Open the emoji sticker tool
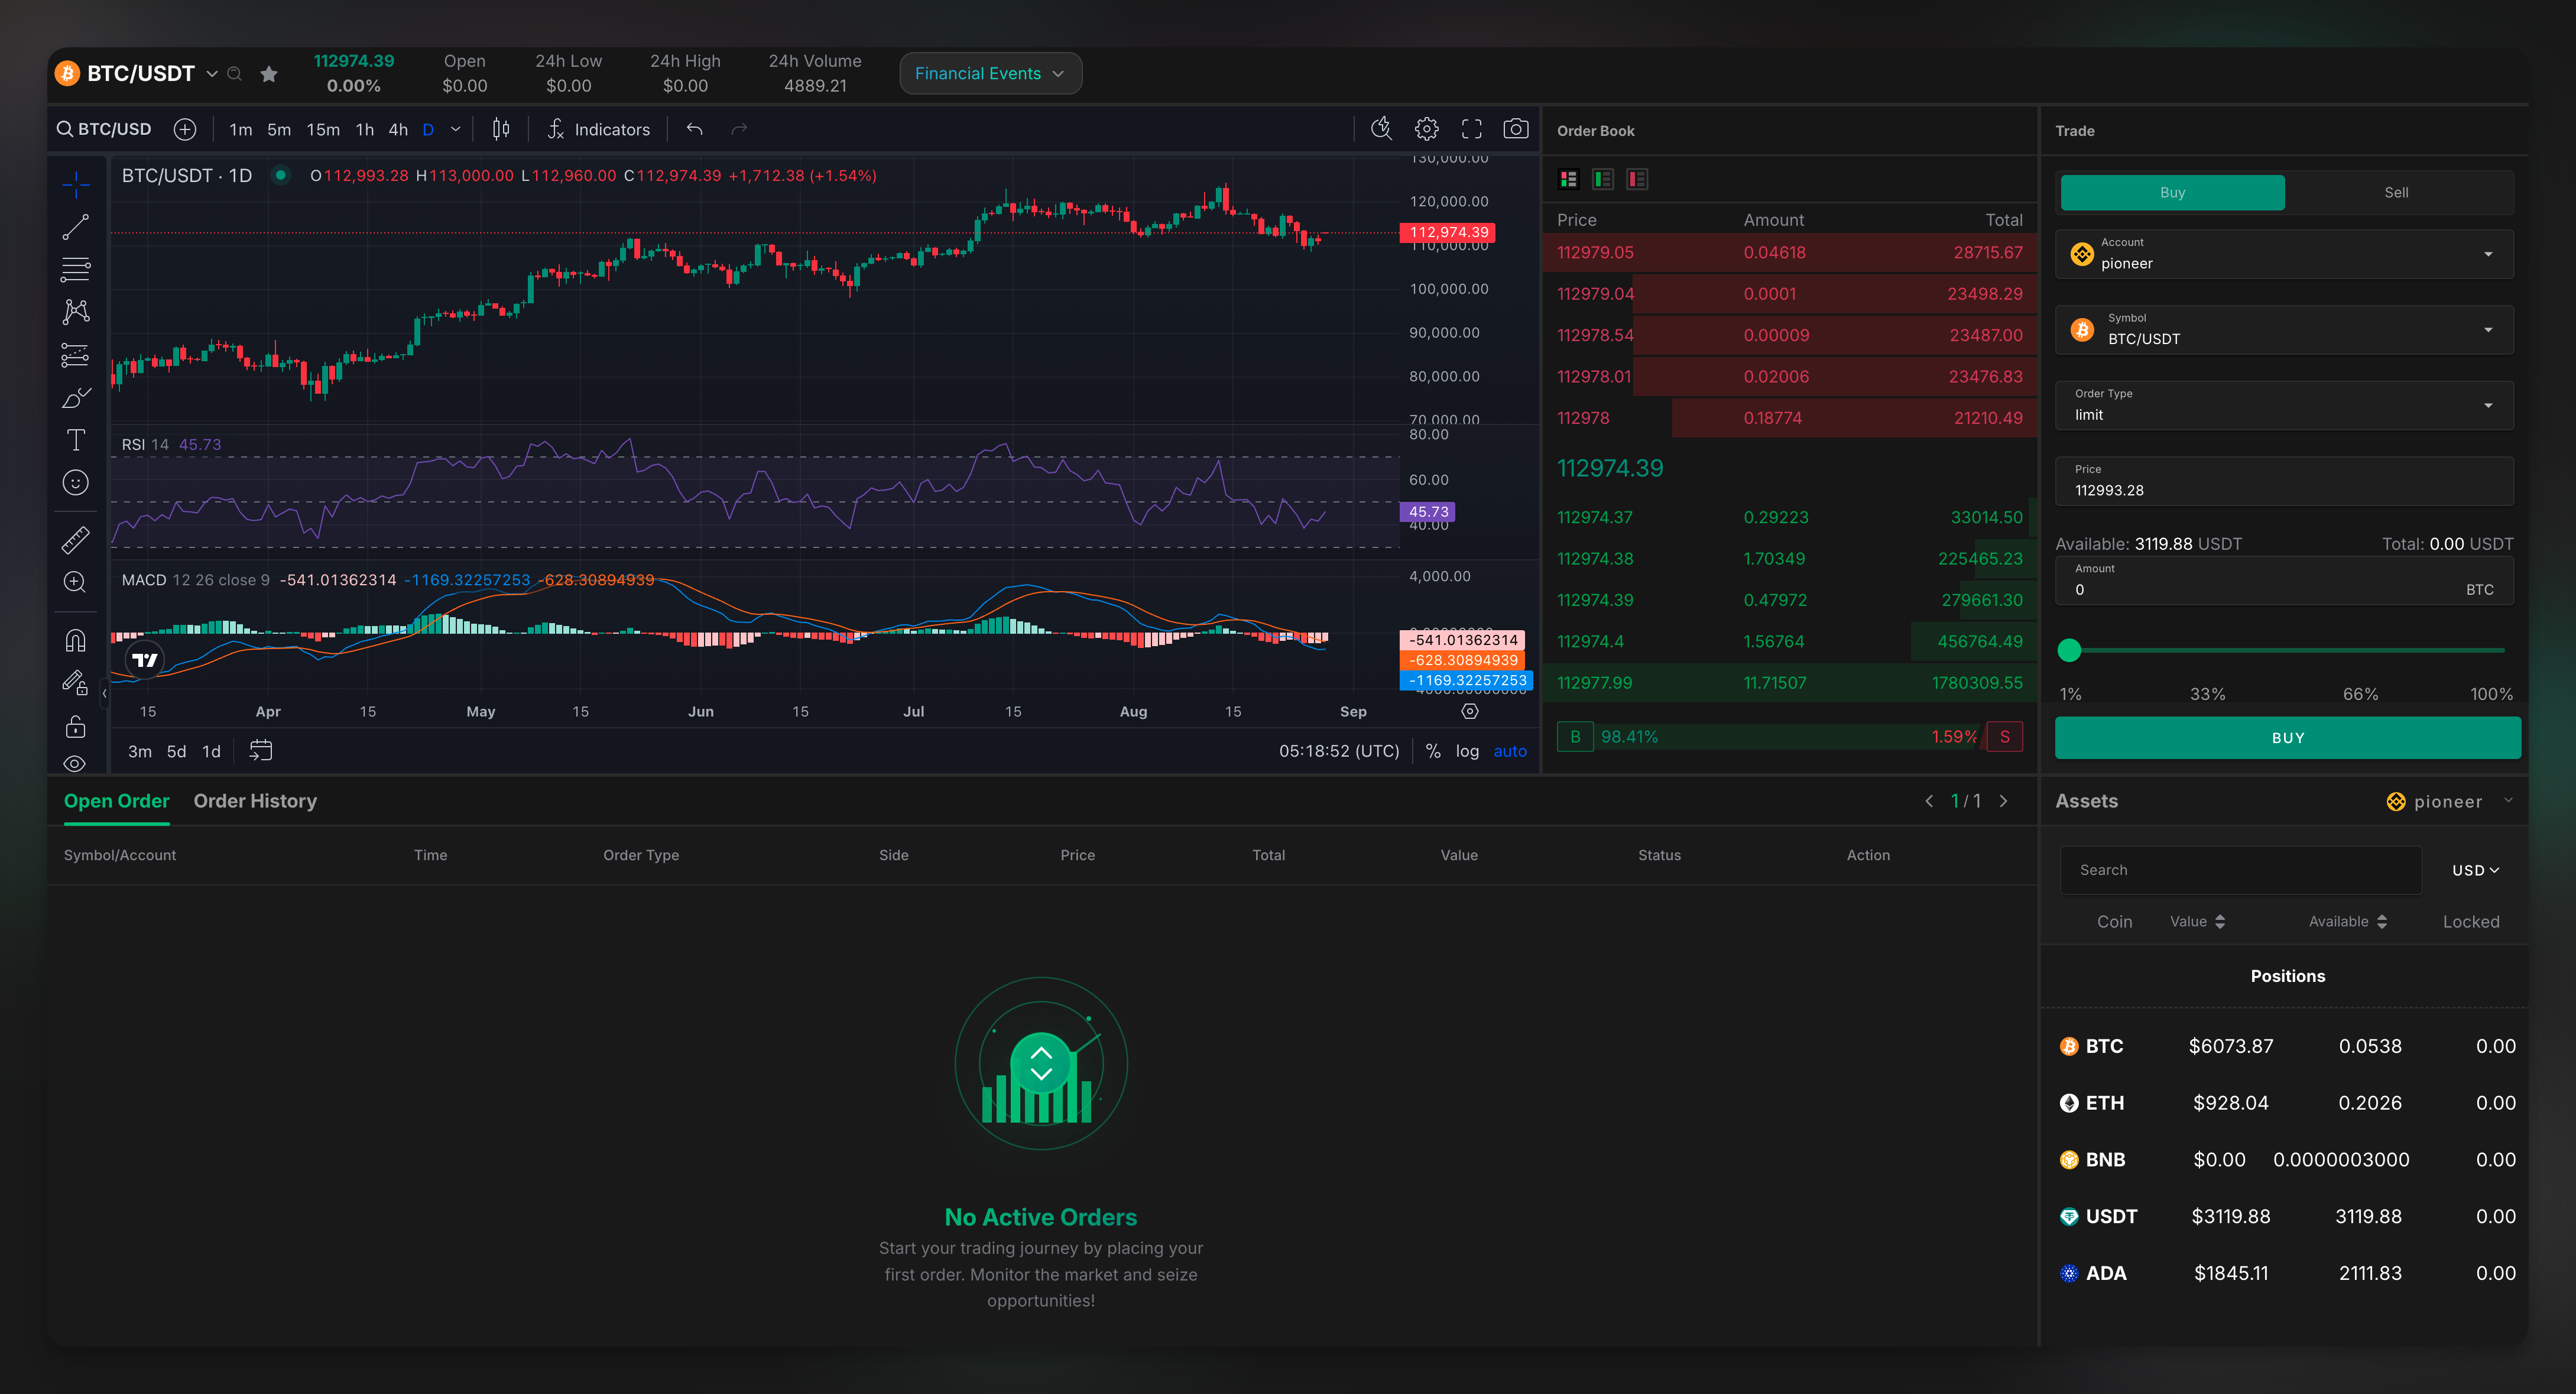This screenshot has width=2576, height=1394. (75, 482)
